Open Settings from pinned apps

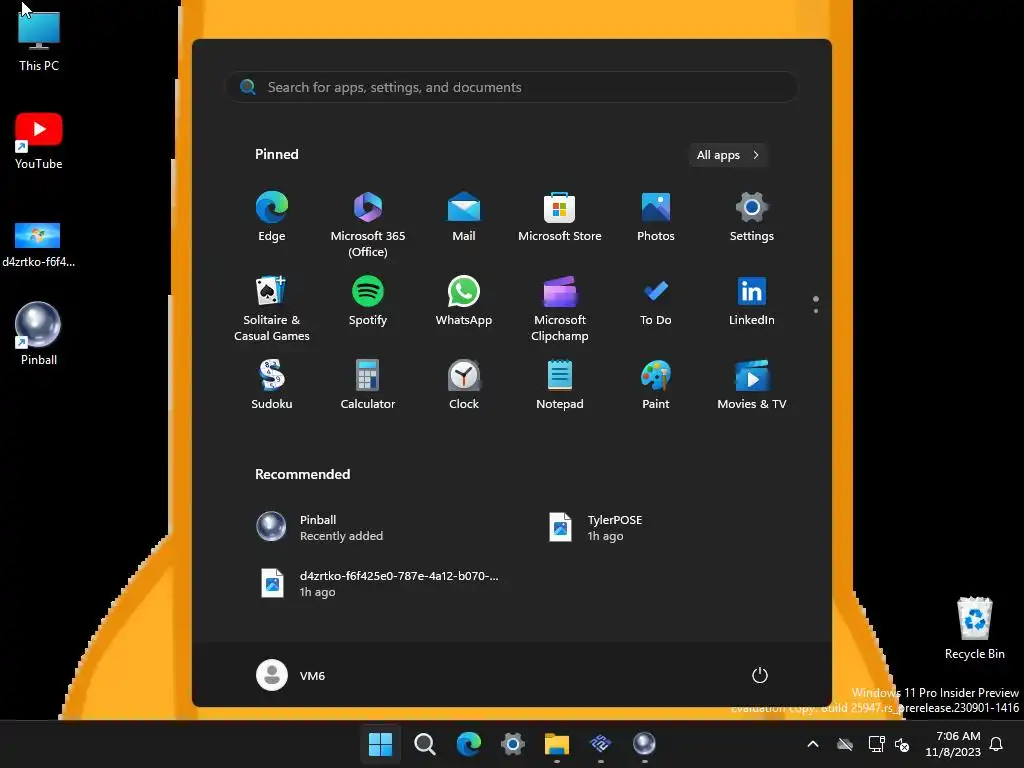[752, 217]
